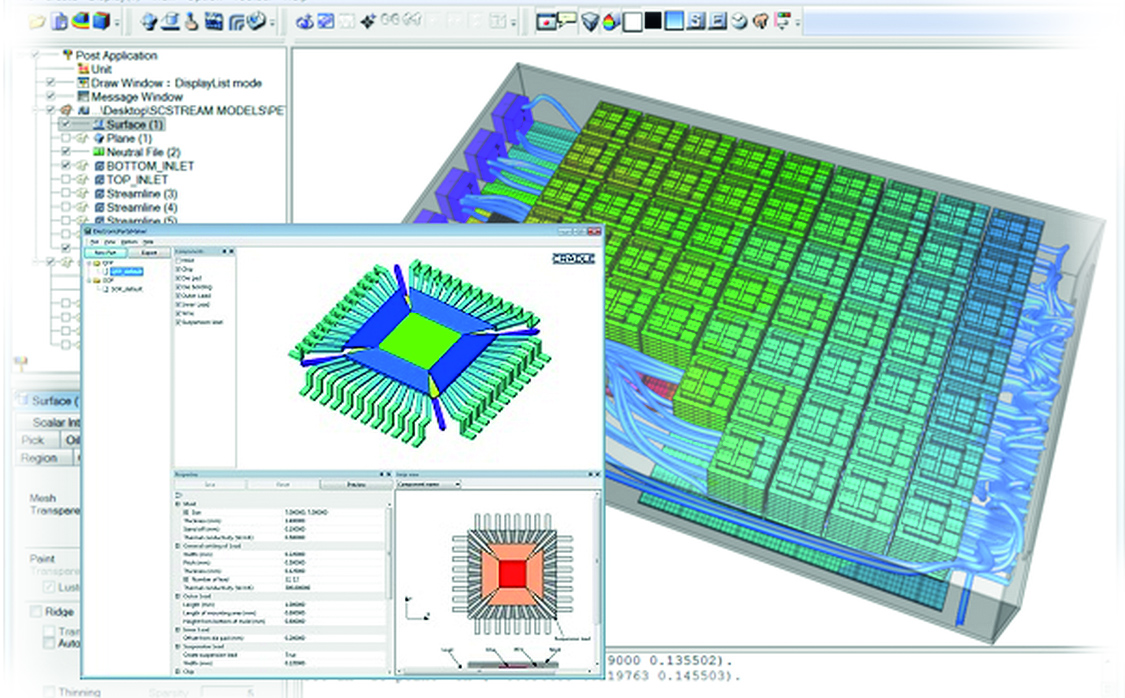Click the toolbar icon with letter E

point(717,22)
